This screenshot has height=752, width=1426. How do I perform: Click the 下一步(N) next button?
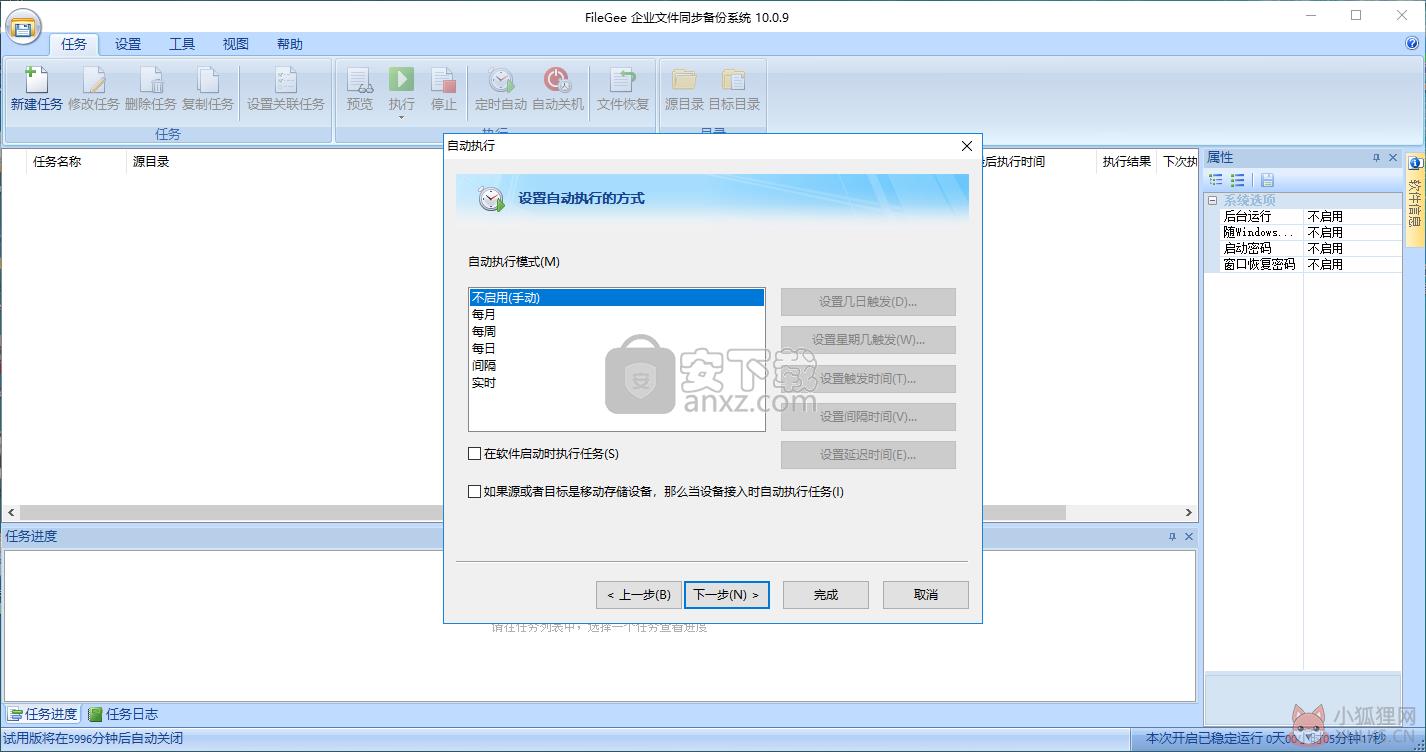point(727,595)
